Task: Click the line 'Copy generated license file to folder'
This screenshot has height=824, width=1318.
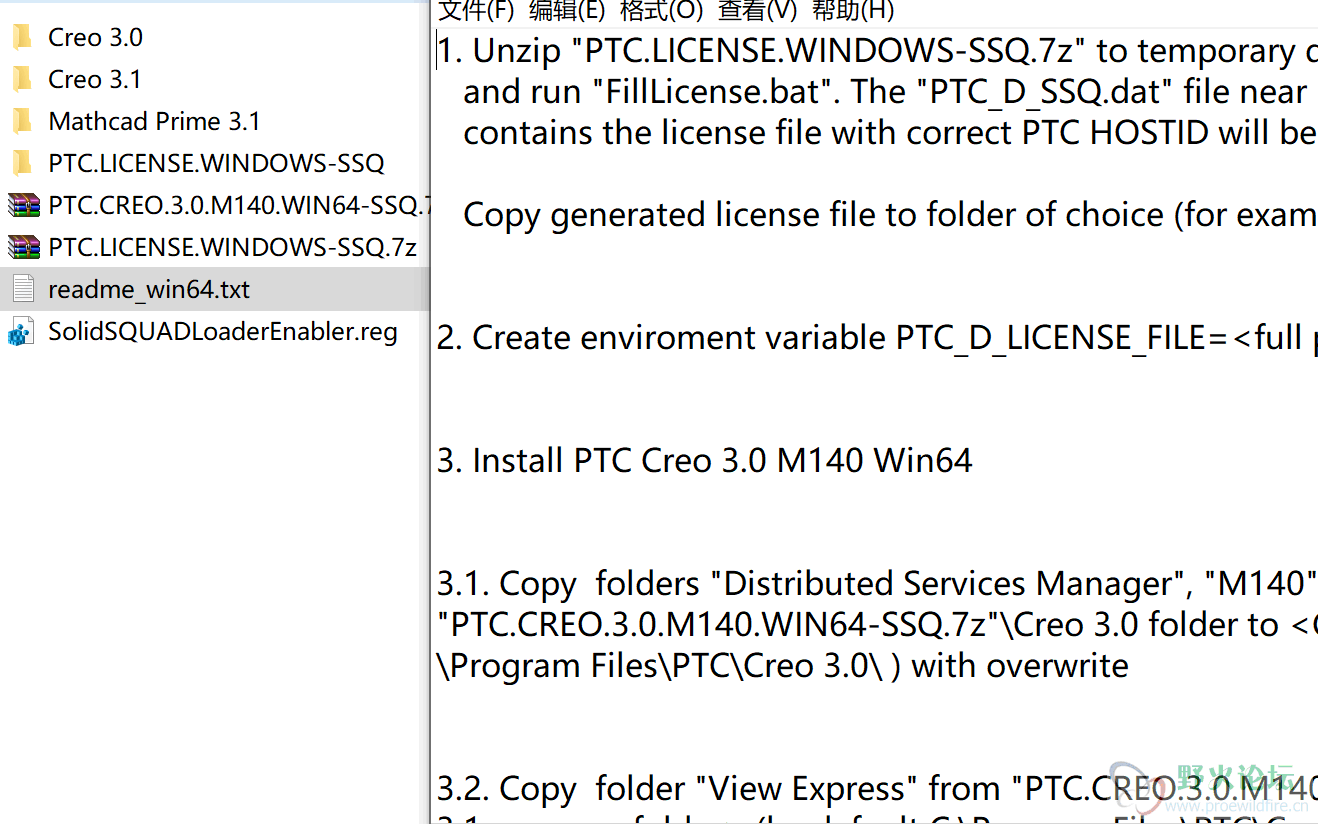Action: tap(890, 215)
